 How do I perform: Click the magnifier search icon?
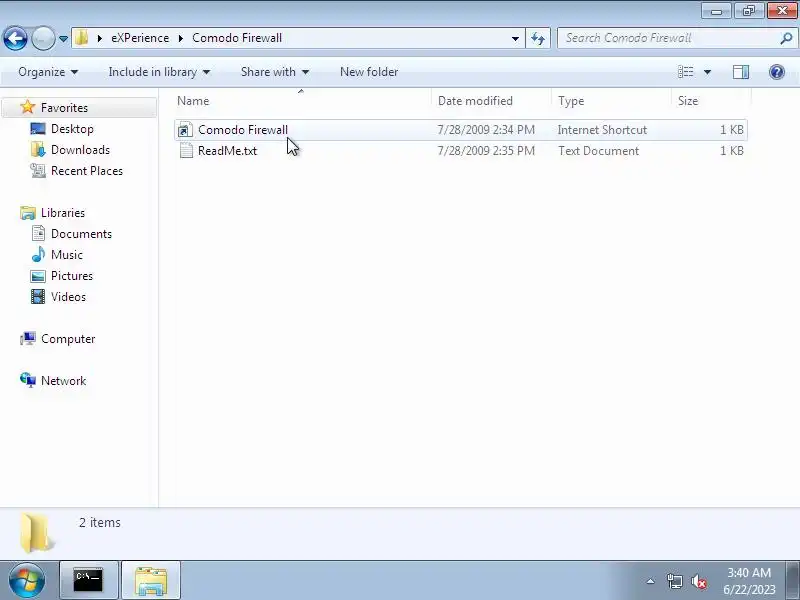786,38
